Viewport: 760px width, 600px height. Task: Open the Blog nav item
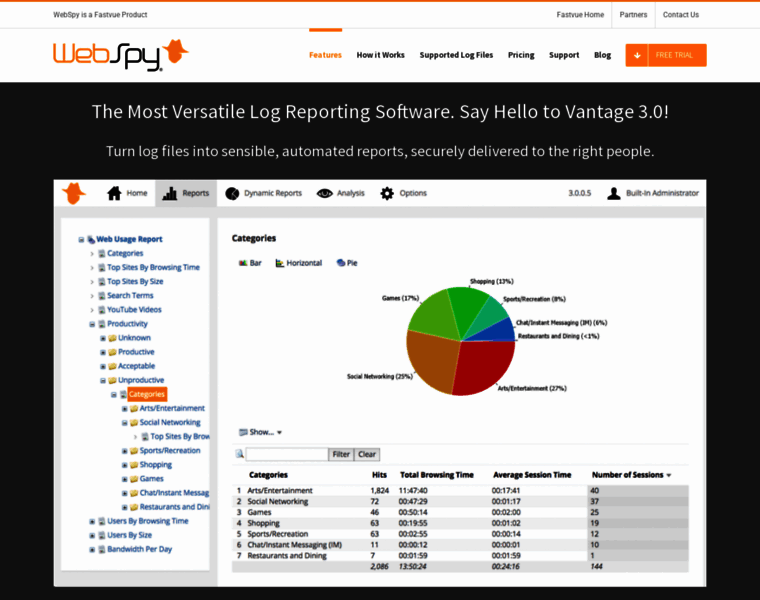tap(602, 55)
